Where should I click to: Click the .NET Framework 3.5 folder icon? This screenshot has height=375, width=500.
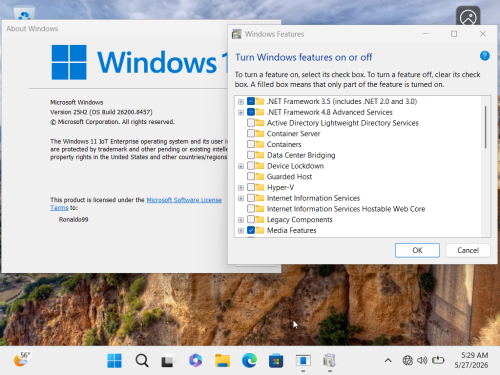(260, 101)
